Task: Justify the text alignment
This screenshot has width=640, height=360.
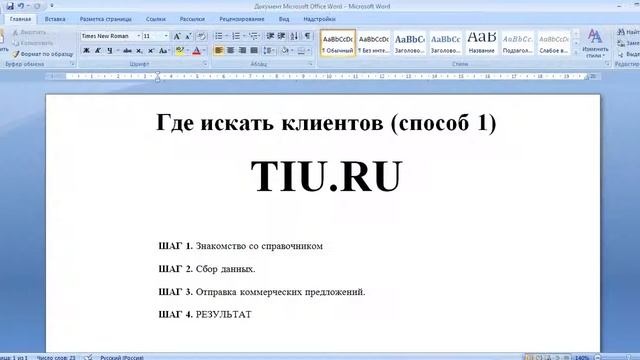Action: pos(254,51)
